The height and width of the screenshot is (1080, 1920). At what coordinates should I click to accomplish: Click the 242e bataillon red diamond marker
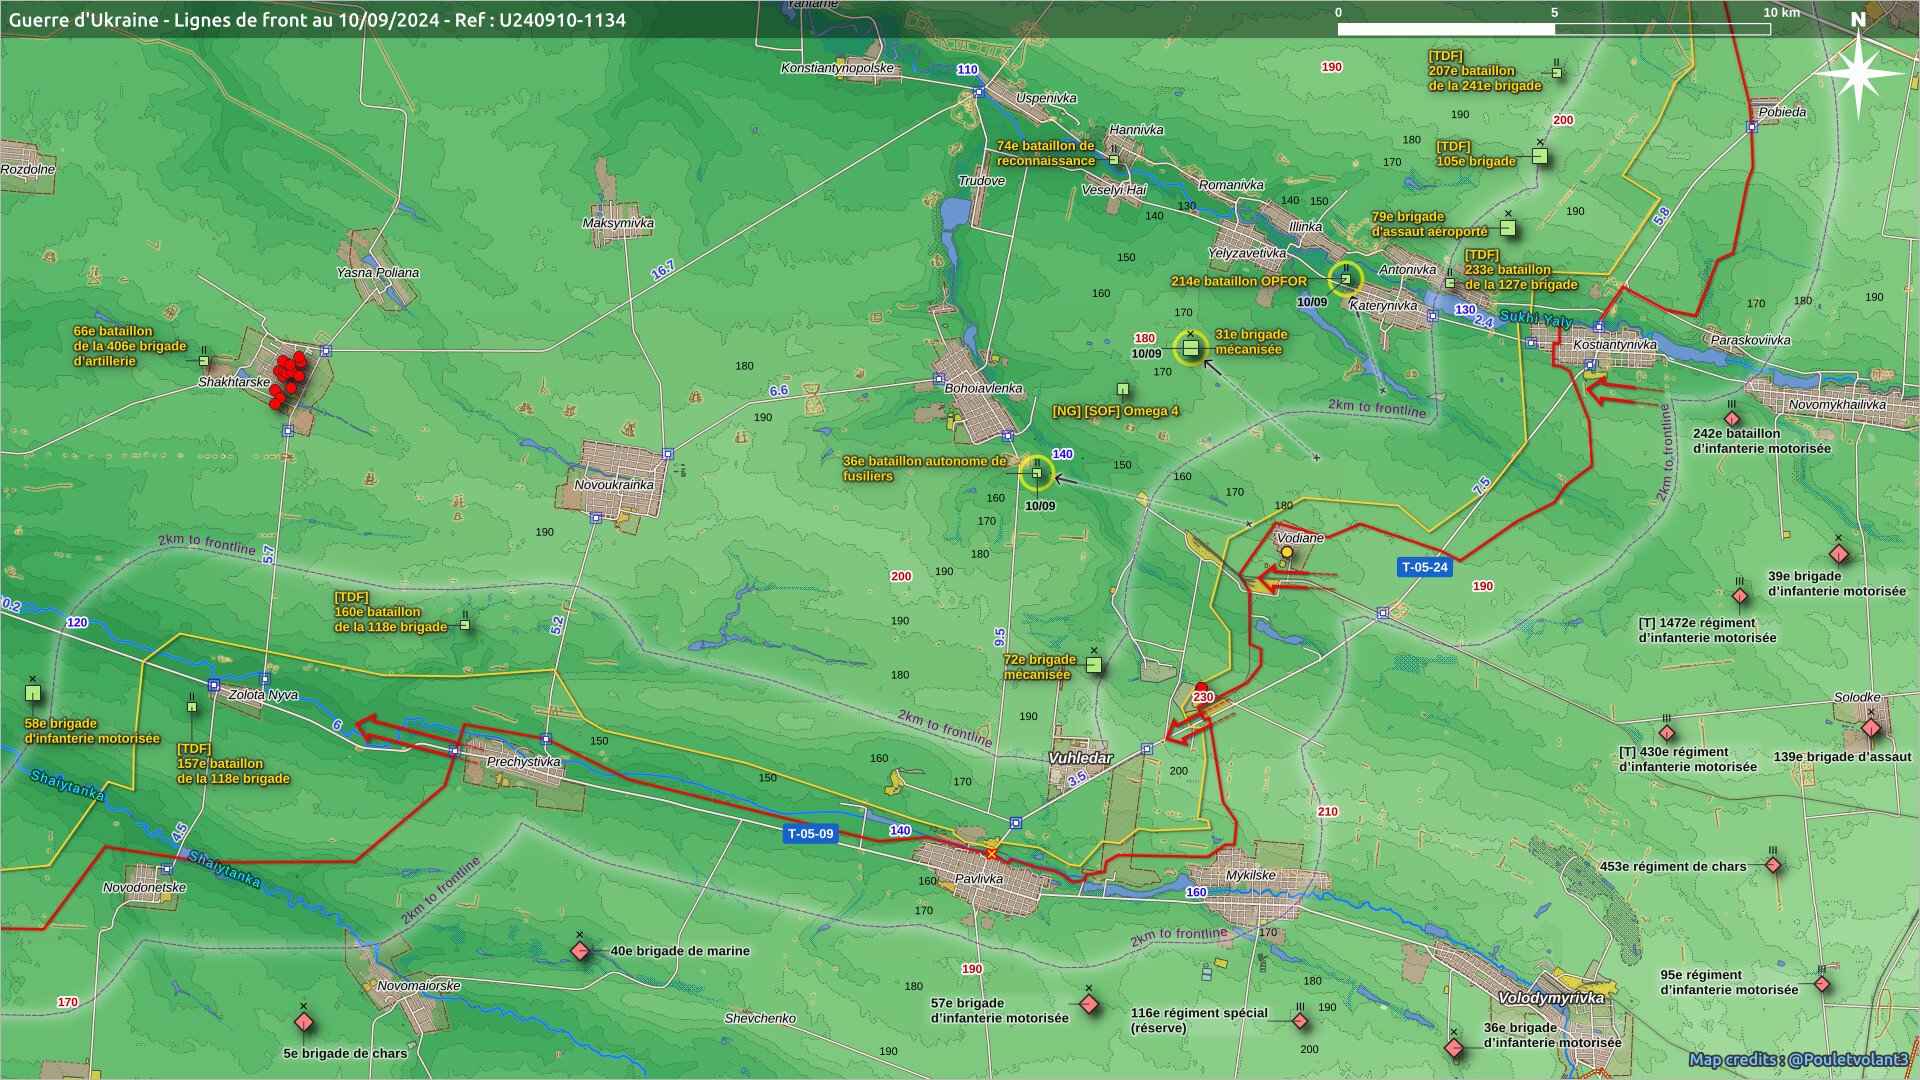(x=1732, y=418)
